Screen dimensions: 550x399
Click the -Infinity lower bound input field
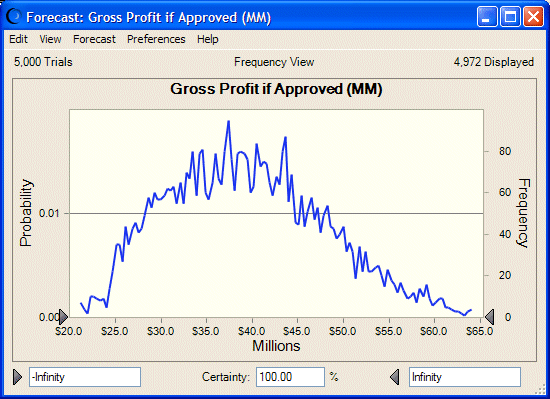point(85,377)
